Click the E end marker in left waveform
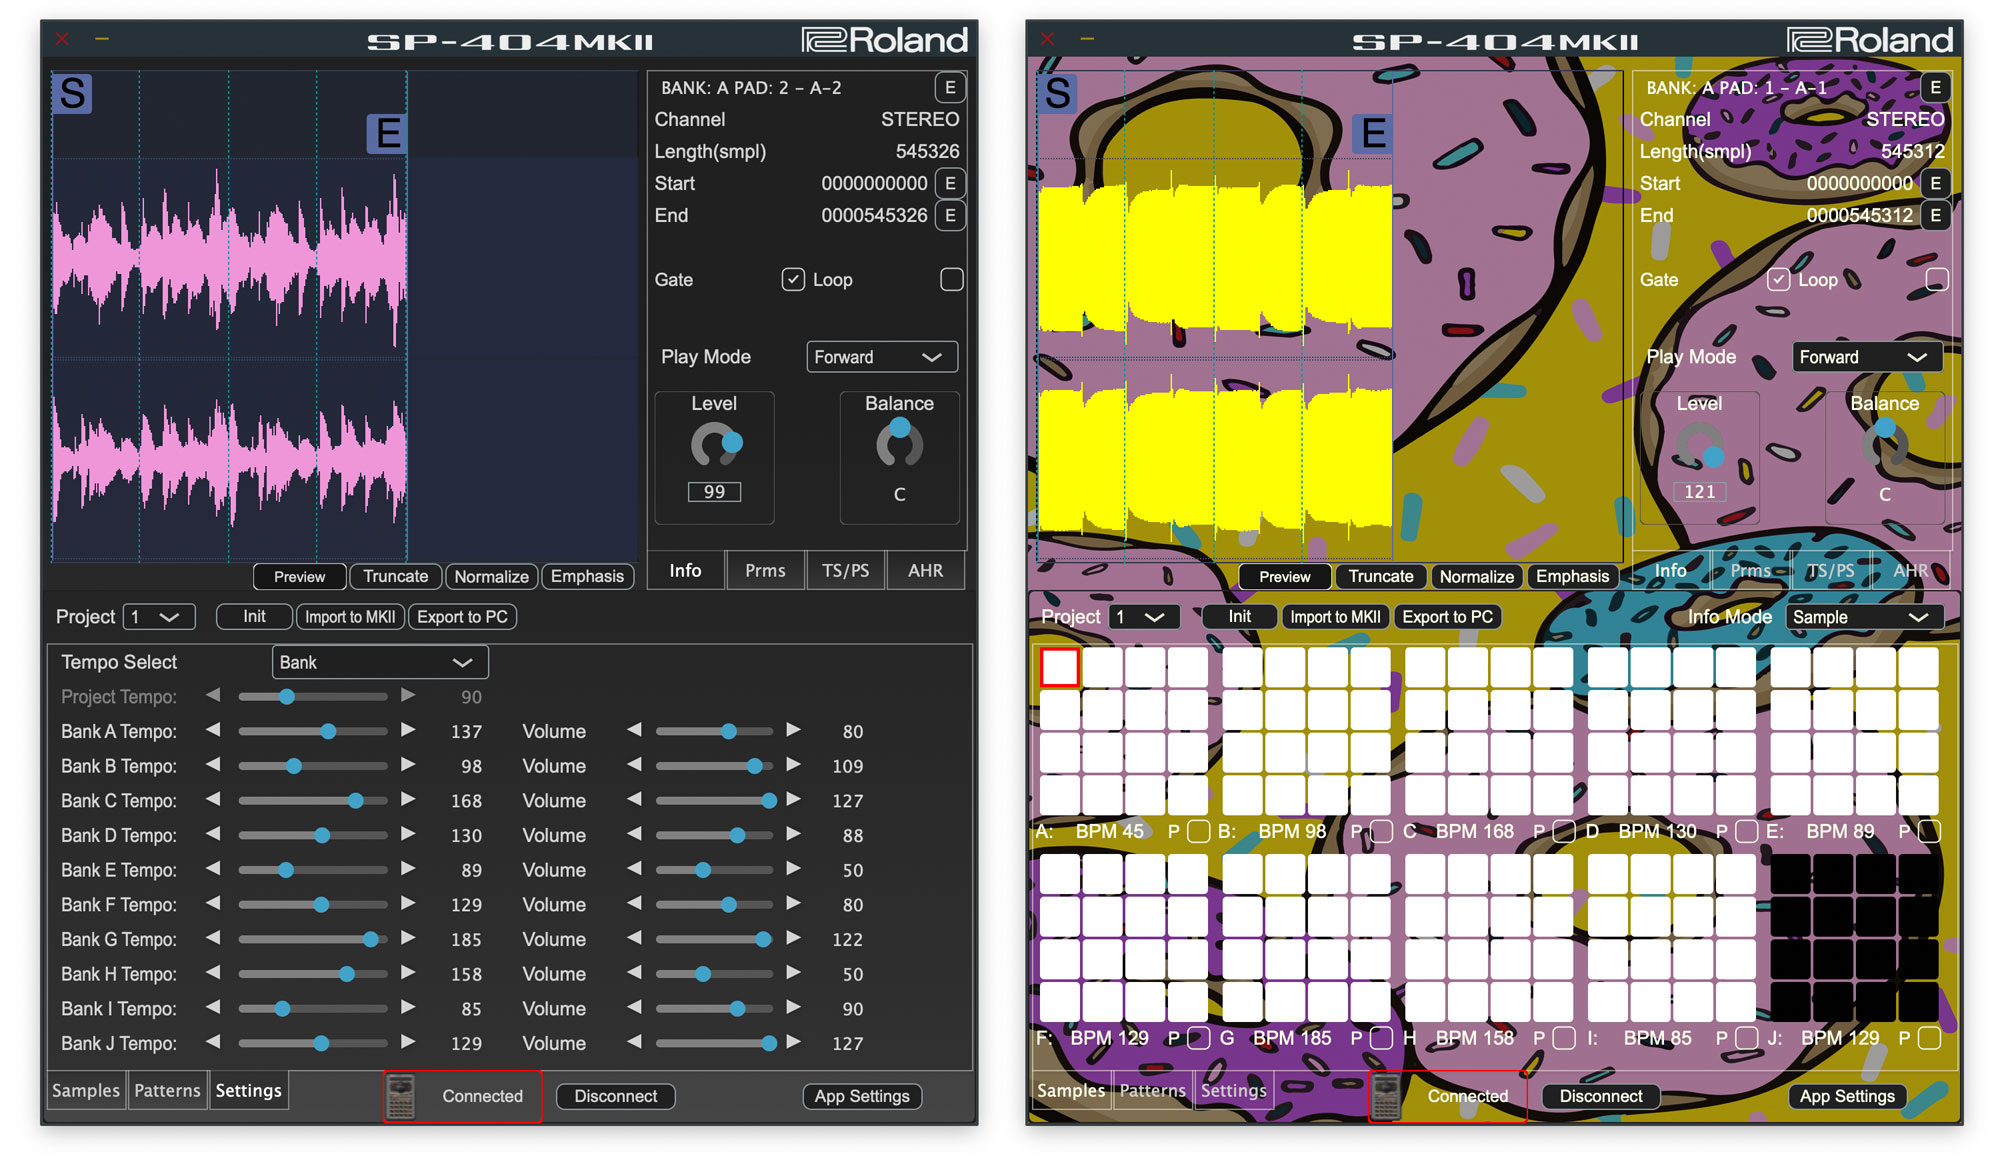The image size is (2000, 1156). tap(386, 133)
